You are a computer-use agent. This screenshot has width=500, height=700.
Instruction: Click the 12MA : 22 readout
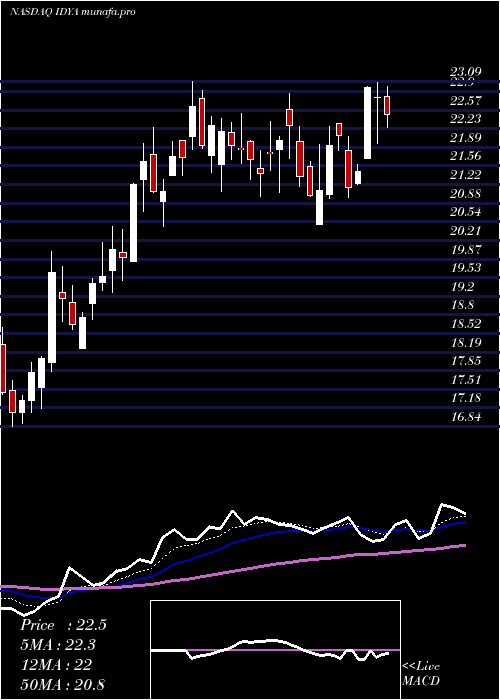point(56,665)
